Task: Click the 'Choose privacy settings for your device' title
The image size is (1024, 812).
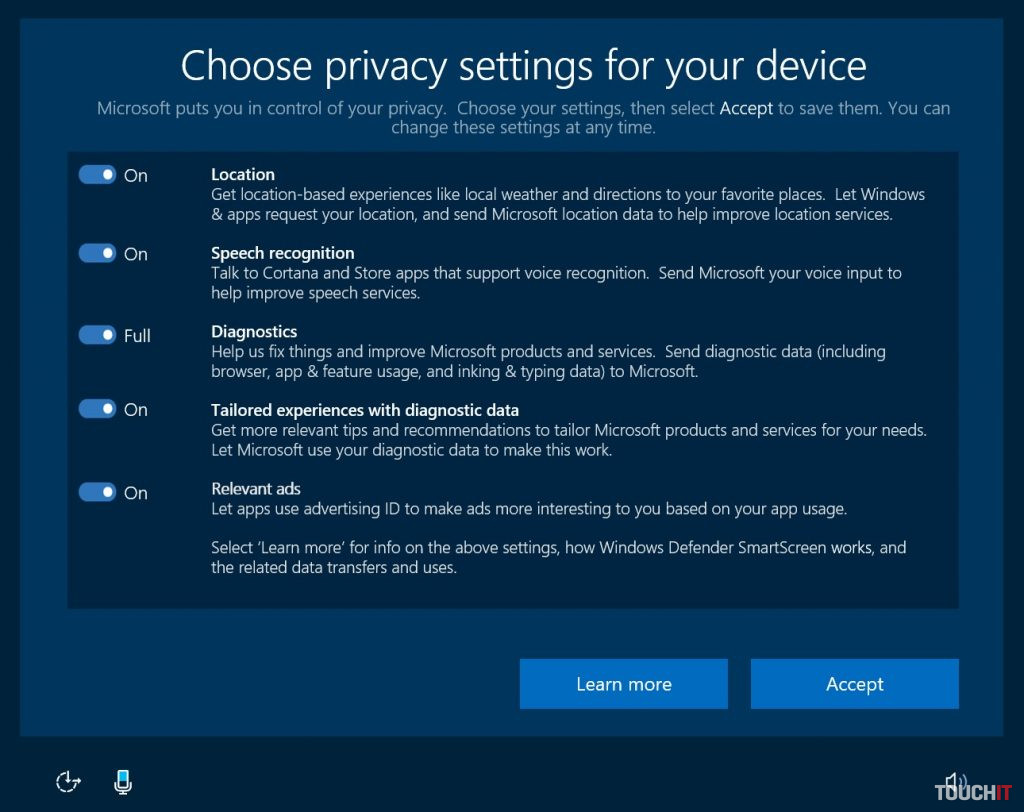Action: coord(523,66)
